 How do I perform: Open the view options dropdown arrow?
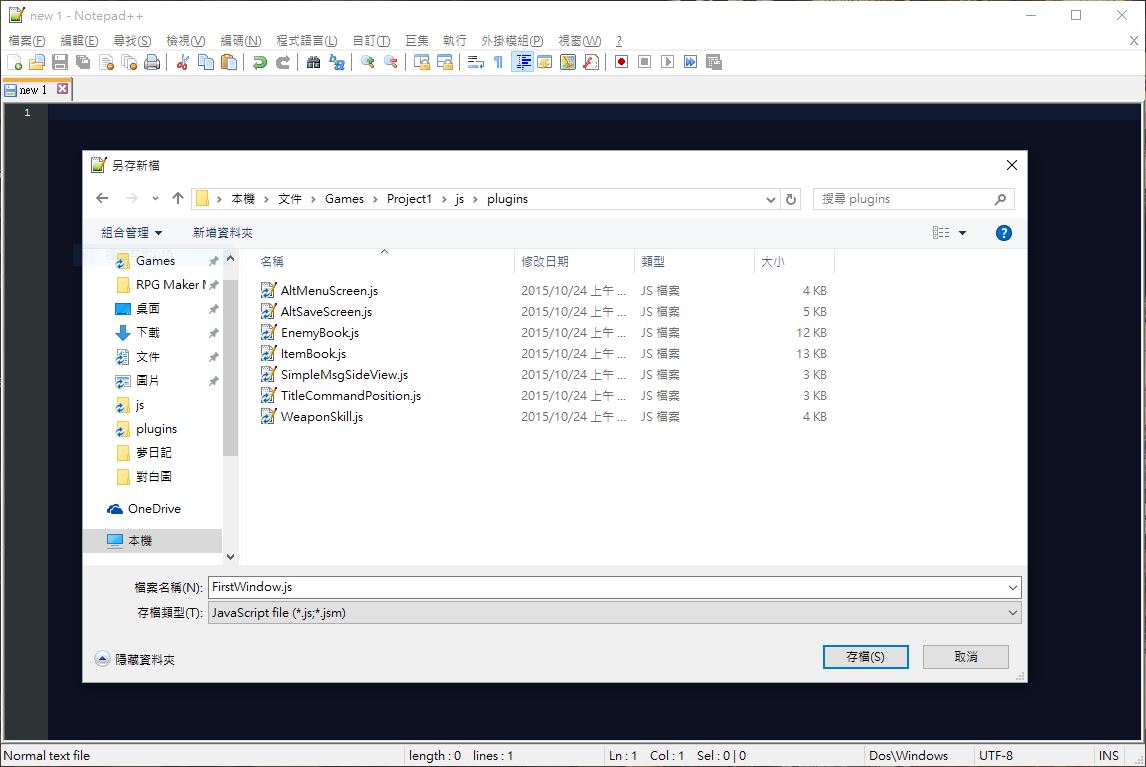(x=963, y=233)
